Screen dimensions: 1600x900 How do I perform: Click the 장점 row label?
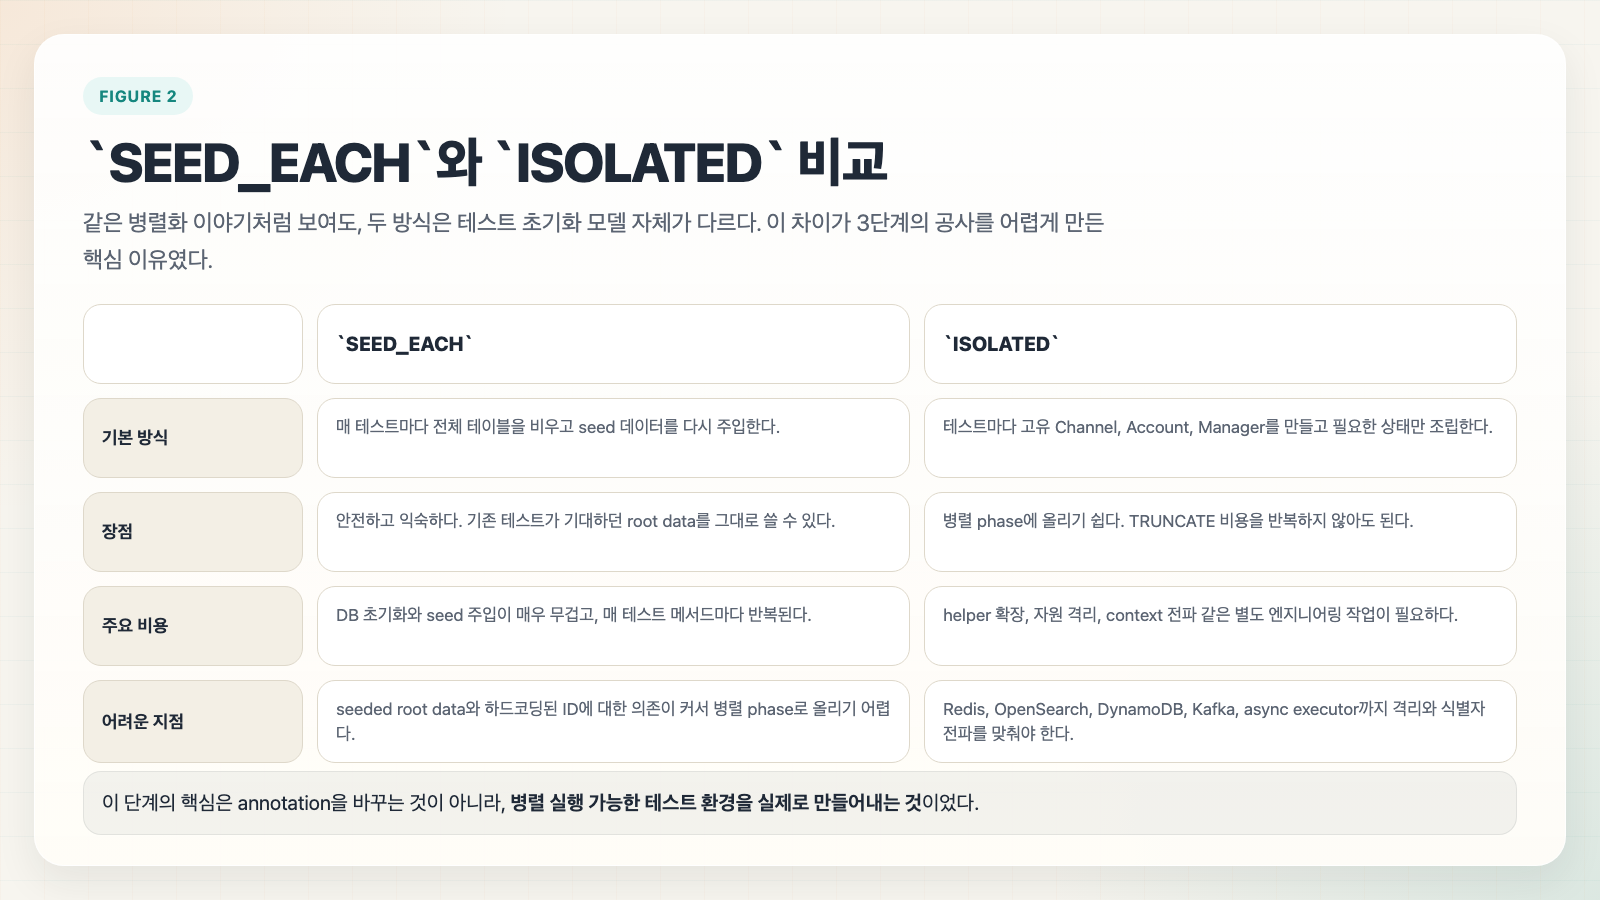coord(193,532)
